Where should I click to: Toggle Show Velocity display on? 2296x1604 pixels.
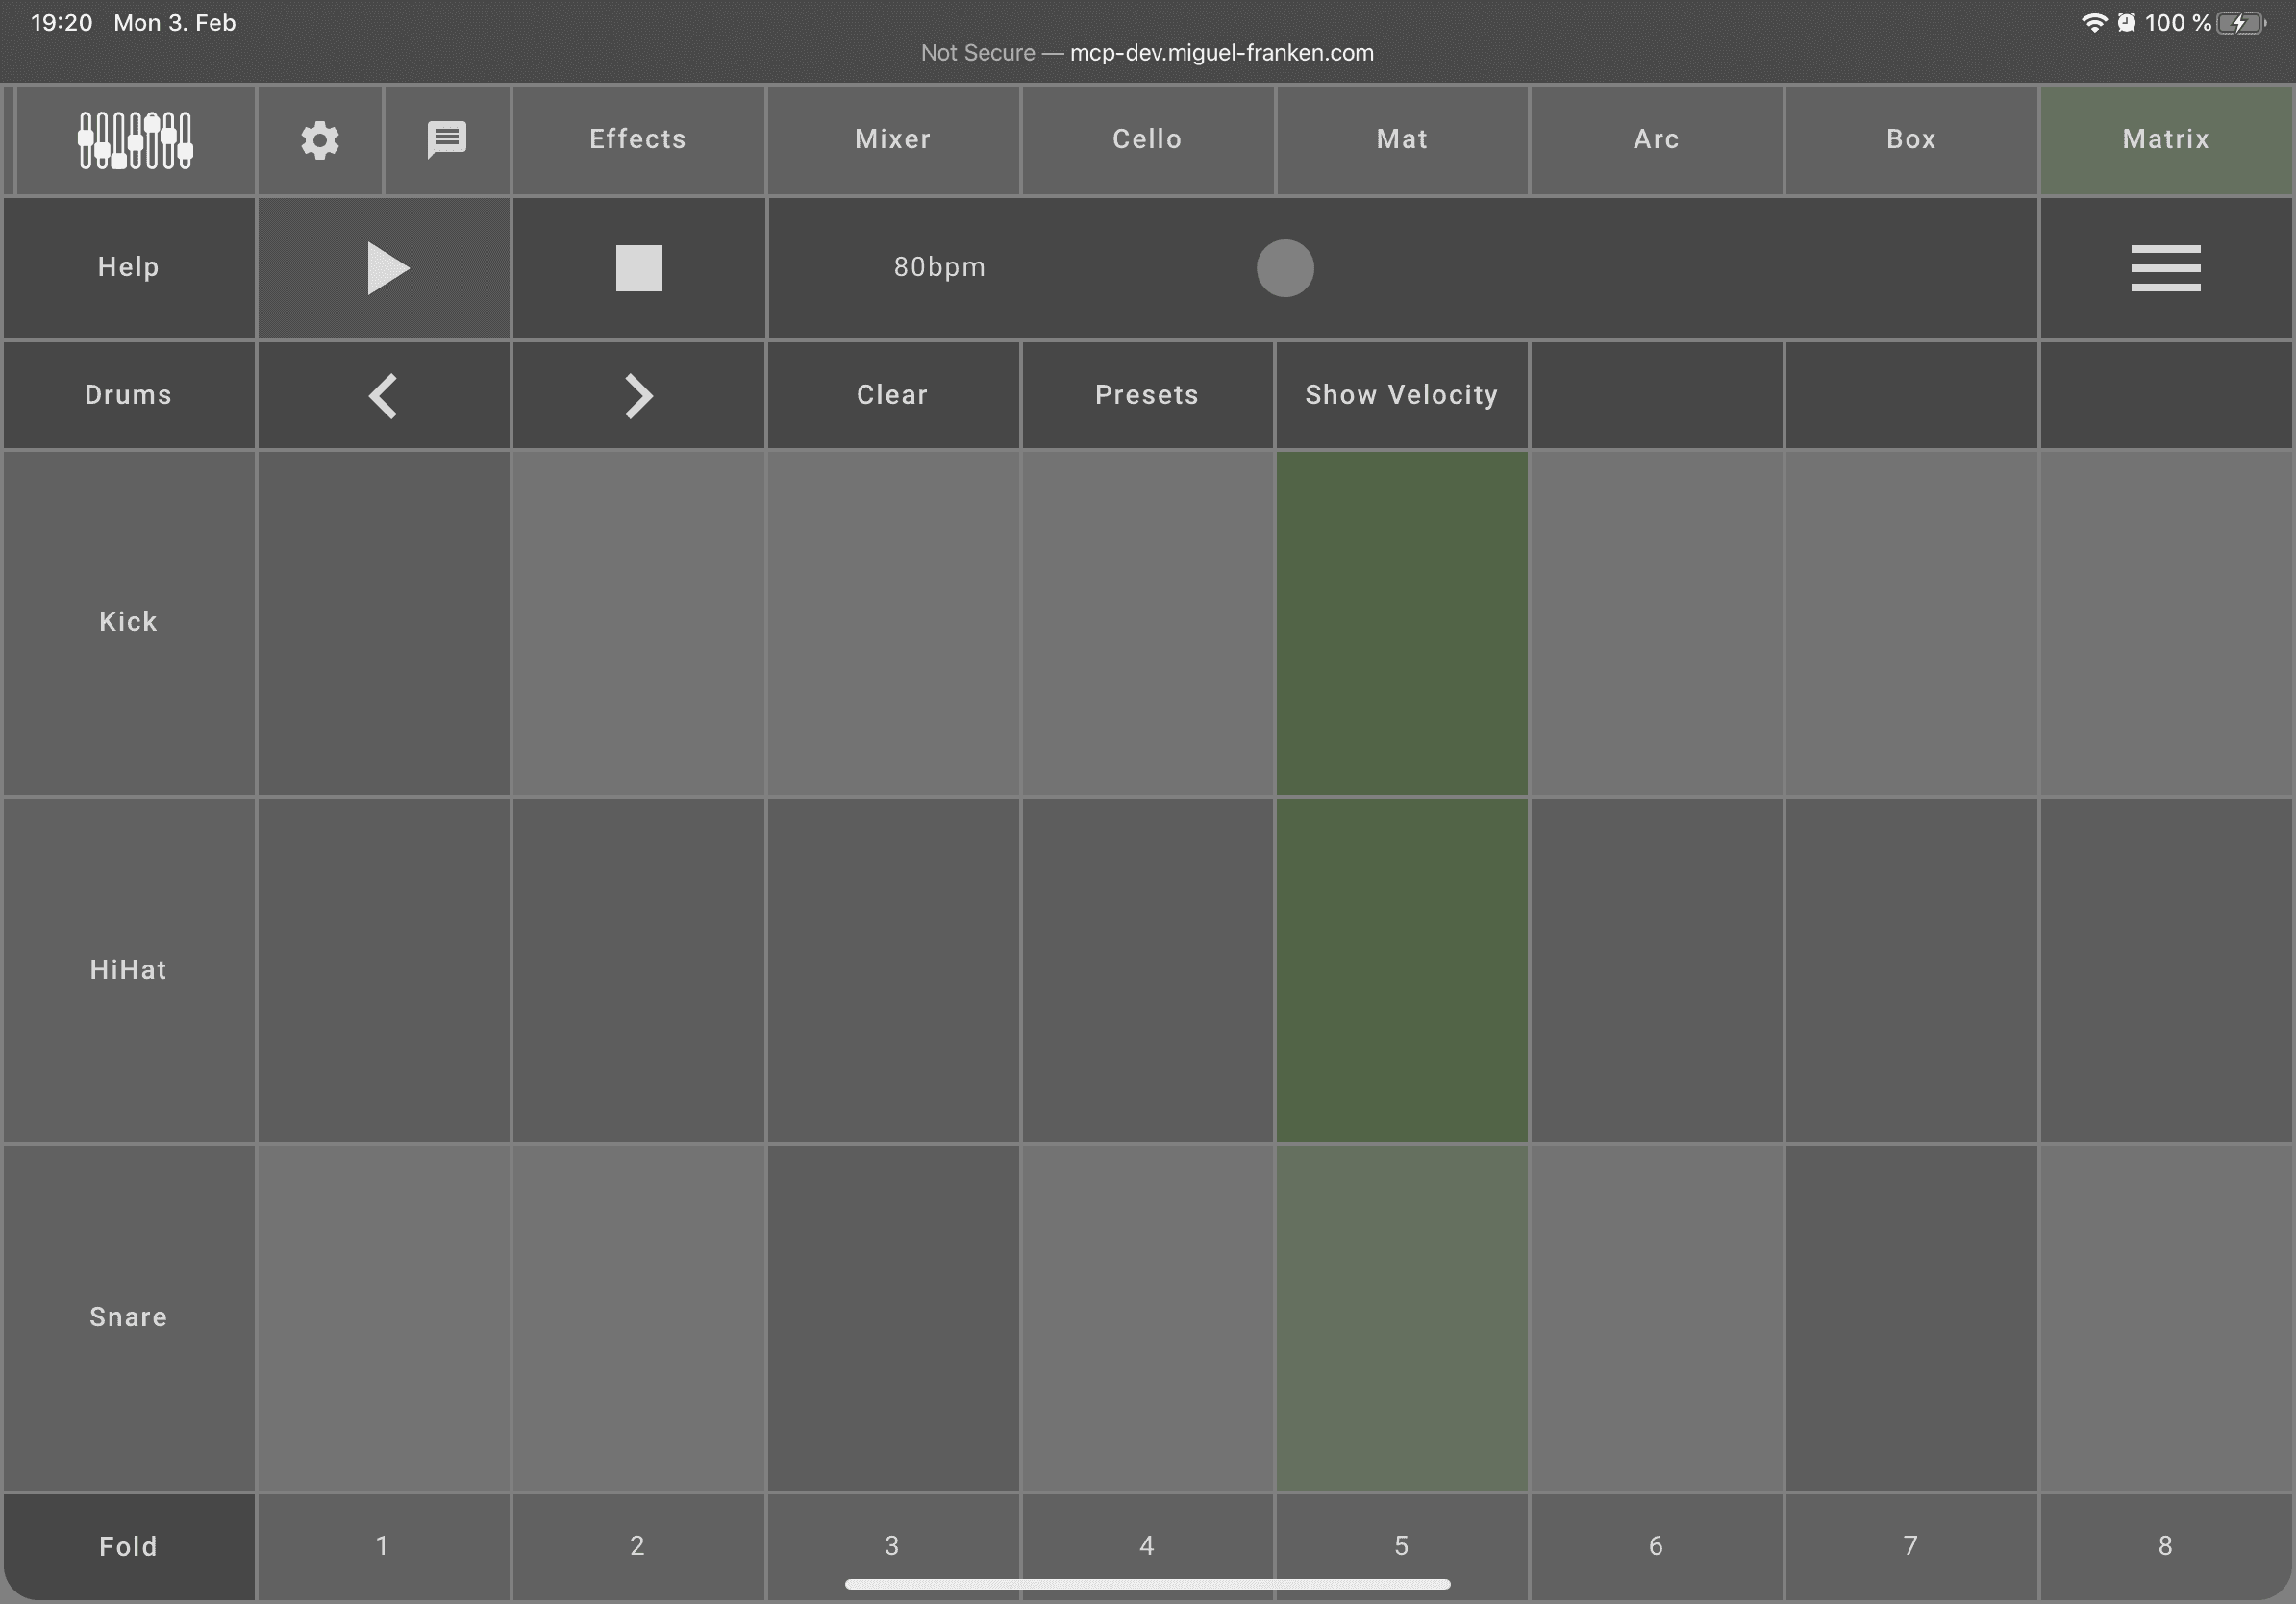coord(1401,392)
